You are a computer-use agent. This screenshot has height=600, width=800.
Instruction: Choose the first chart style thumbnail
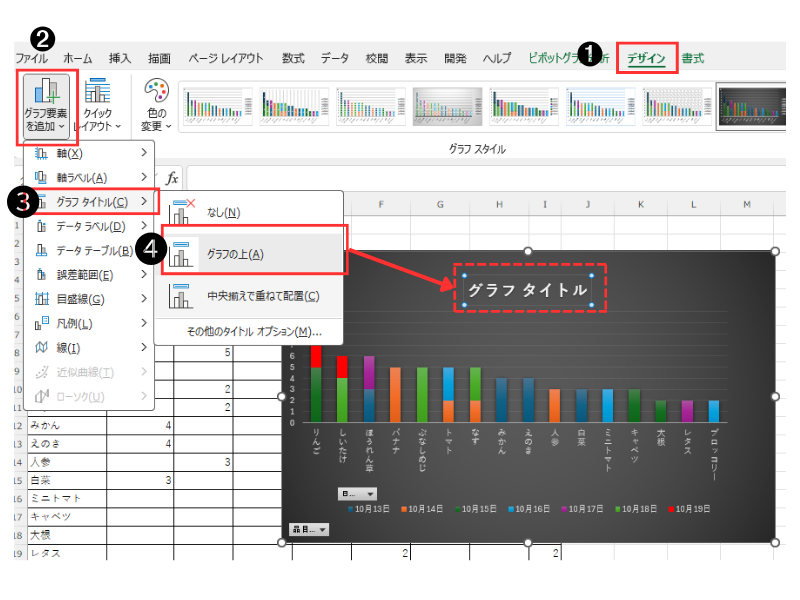tap(217, 106)
